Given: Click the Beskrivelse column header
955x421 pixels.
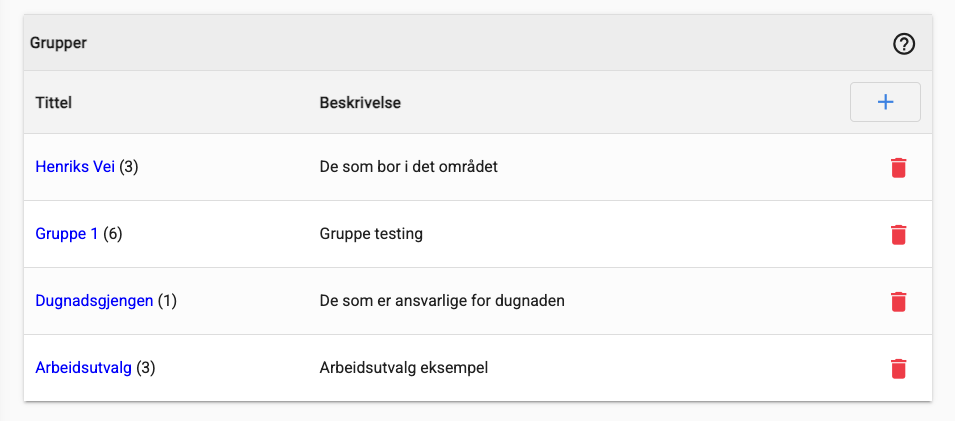Looking at the screenshot, I should (x=360, y=103).
